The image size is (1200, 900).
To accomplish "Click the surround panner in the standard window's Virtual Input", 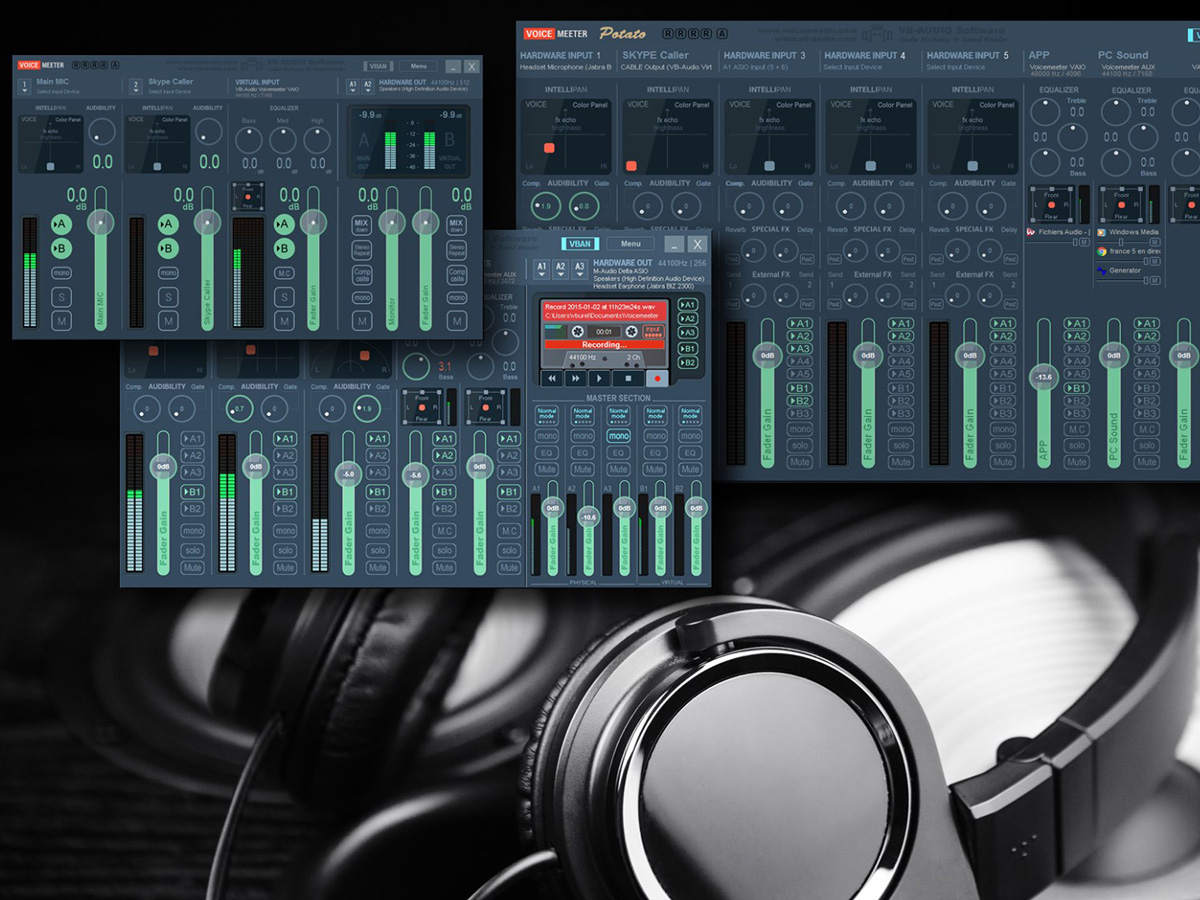I will coord(248,198).
